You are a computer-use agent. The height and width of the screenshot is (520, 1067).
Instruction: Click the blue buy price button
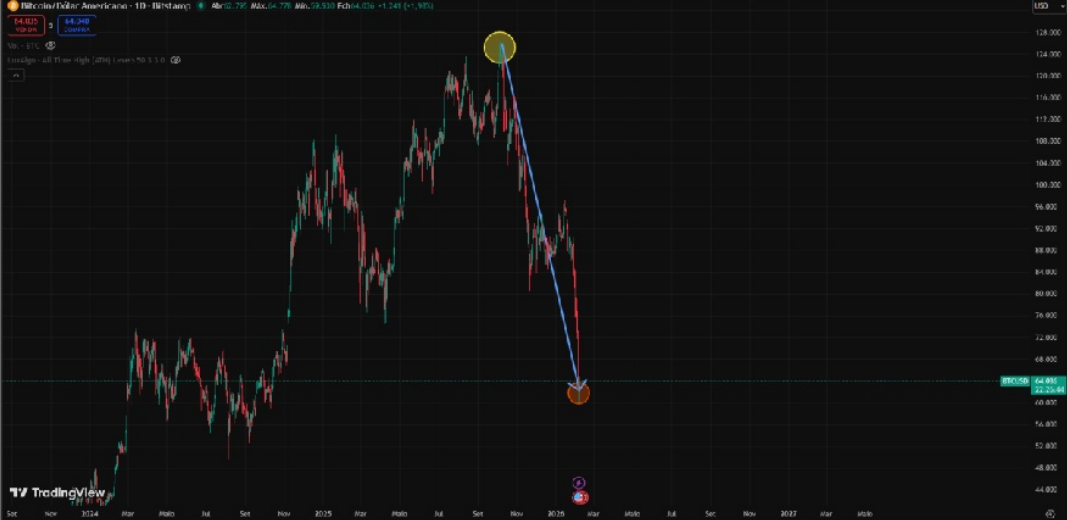pyautogui.click(x=77, y=25)
